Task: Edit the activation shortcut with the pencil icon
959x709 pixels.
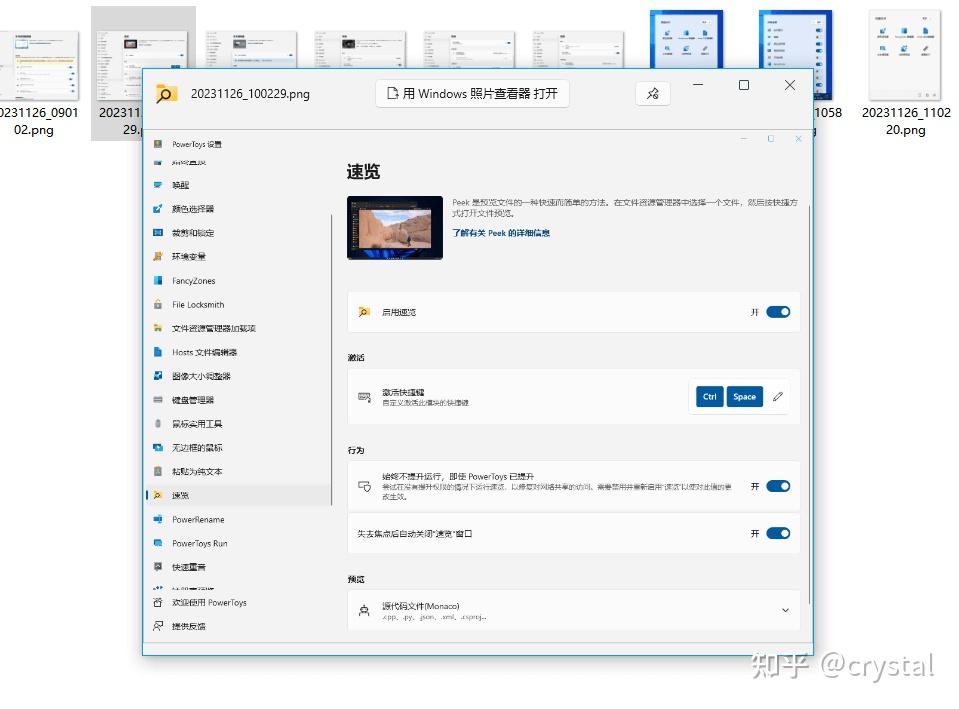Action: click(x=778, y=396)
